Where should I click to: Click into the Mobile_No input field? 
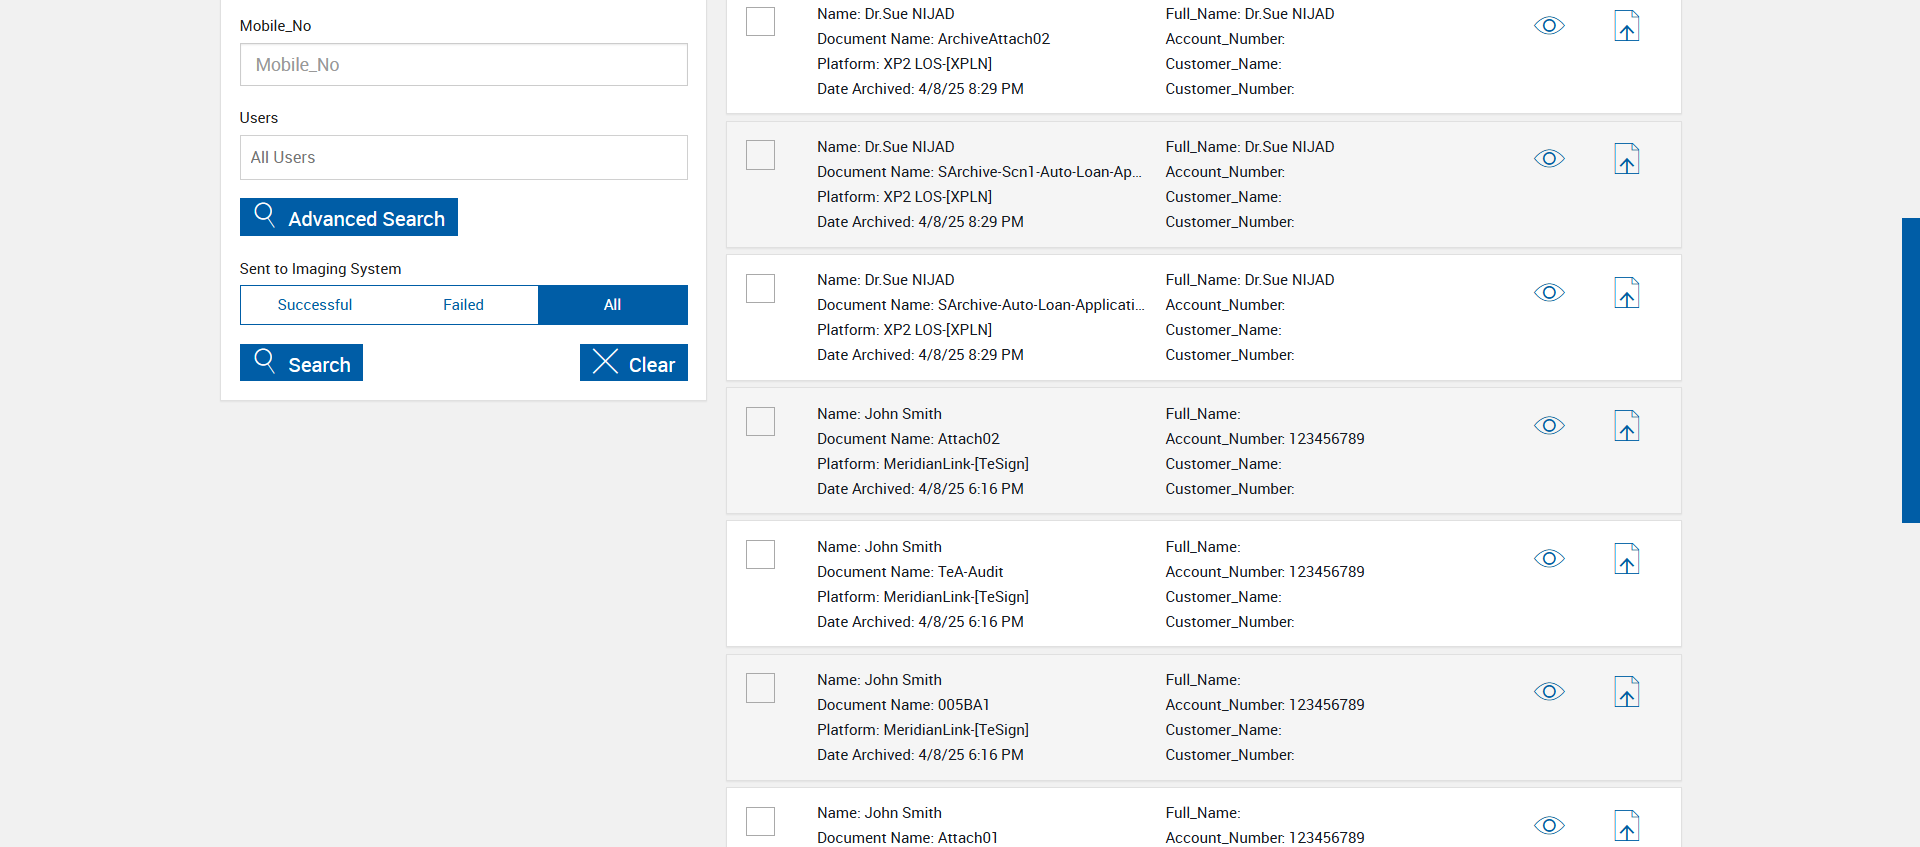point(463,65)
